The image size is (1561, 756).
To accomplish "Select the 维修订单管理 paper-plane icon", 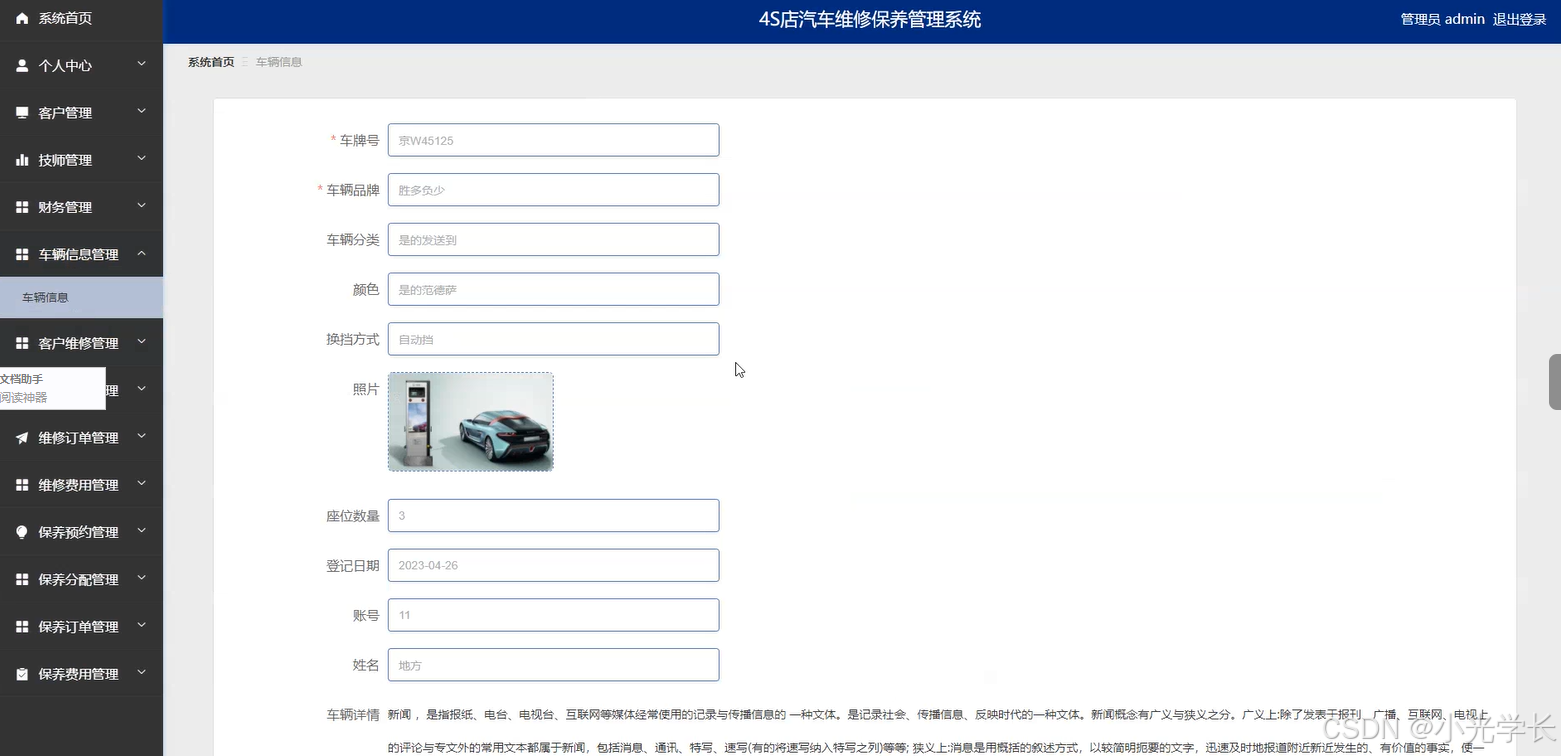I will coord(21,437).
